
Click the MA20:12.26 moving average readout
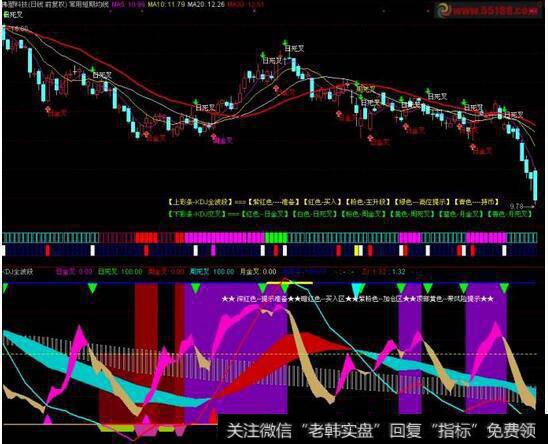[x=206, y=5]
